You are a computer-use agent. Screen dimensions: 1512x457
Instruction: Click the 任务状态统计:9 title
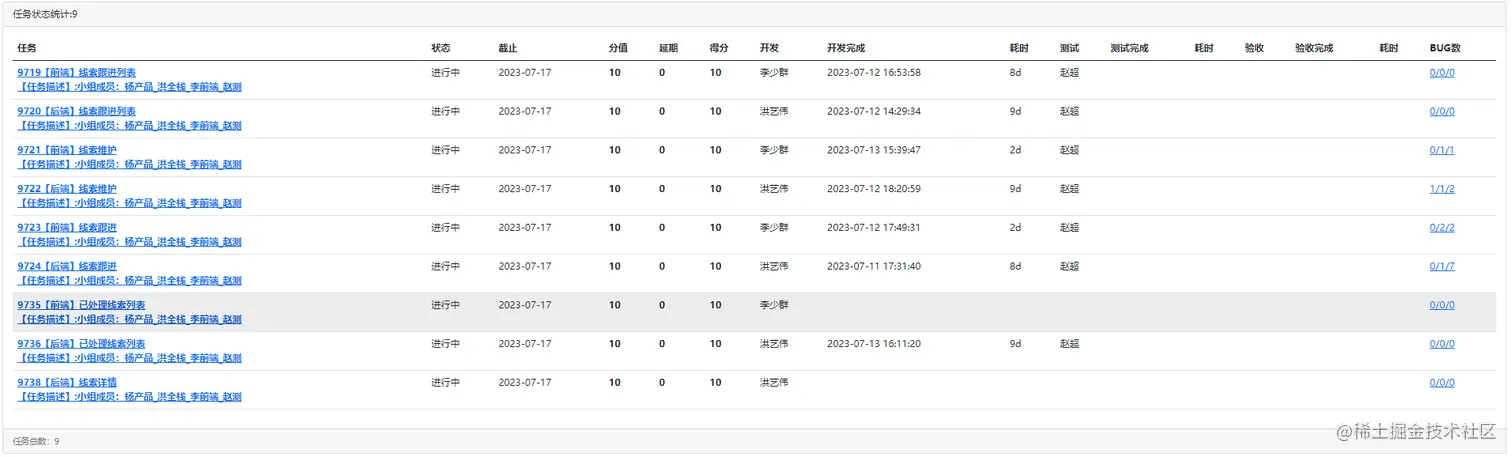45,14
